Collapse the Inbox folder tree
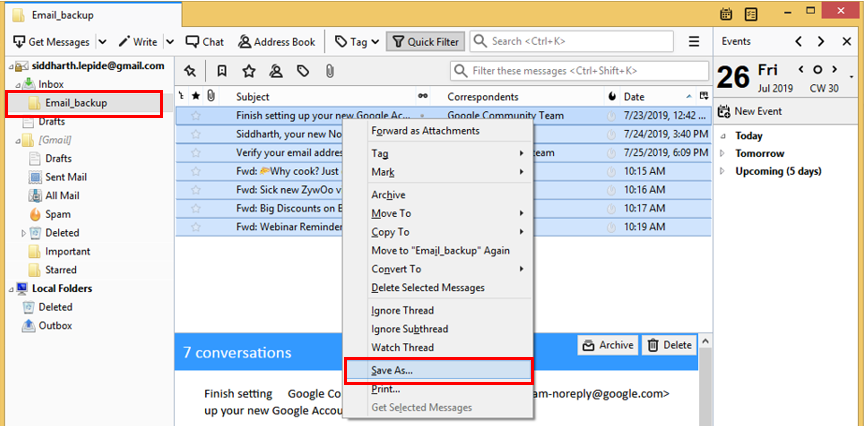 pyautogui.click(x=17, y=85)
